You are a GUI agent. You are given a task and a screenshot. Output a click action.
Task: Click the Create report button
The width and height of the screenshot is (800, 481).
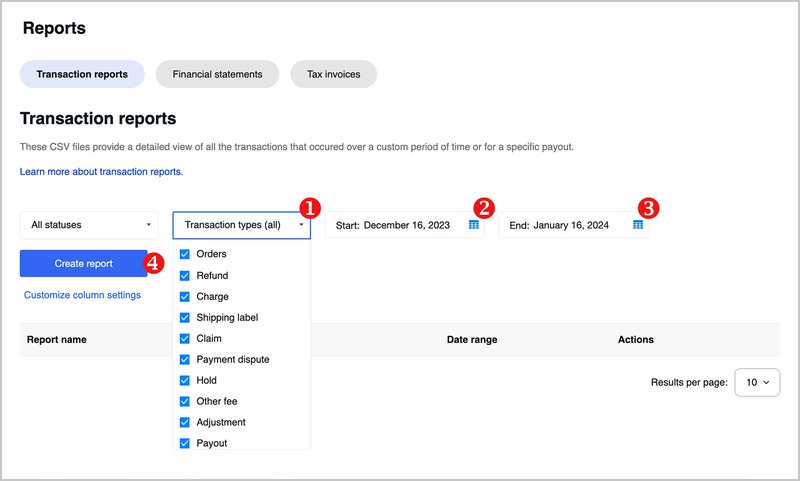tap(84, 263)
